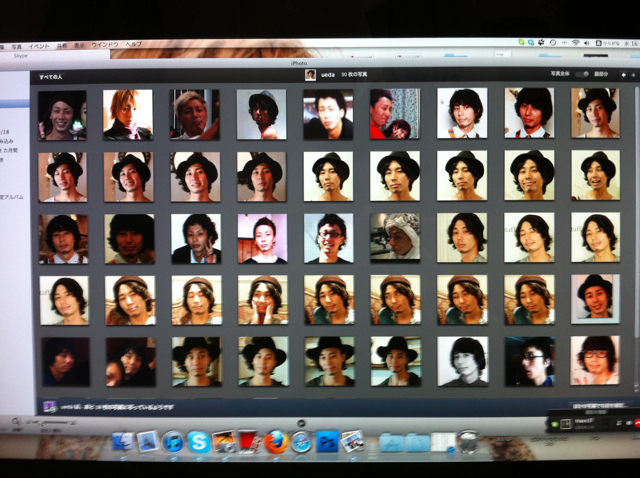This screenshot has width=640, height=478.
Task: Click the すべての人 back button
Action: [x=51, y=77]
